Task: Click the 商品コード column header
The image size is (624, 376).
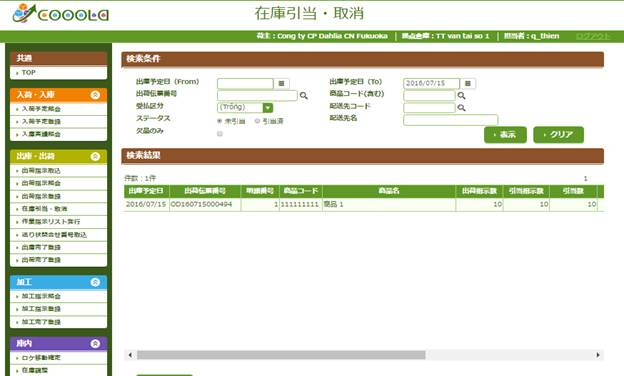Action: 301,191
